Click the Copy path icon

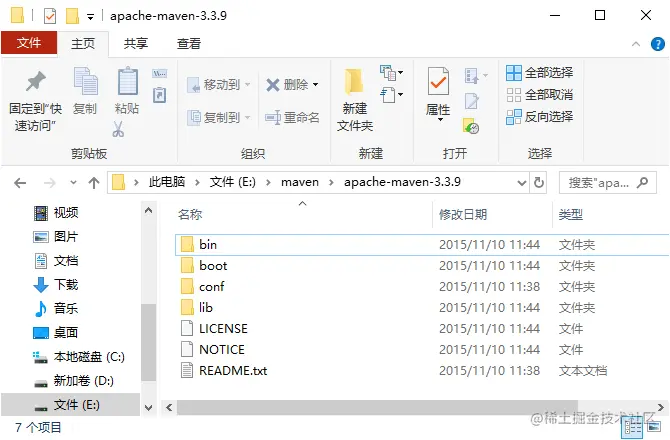[159, 73]
